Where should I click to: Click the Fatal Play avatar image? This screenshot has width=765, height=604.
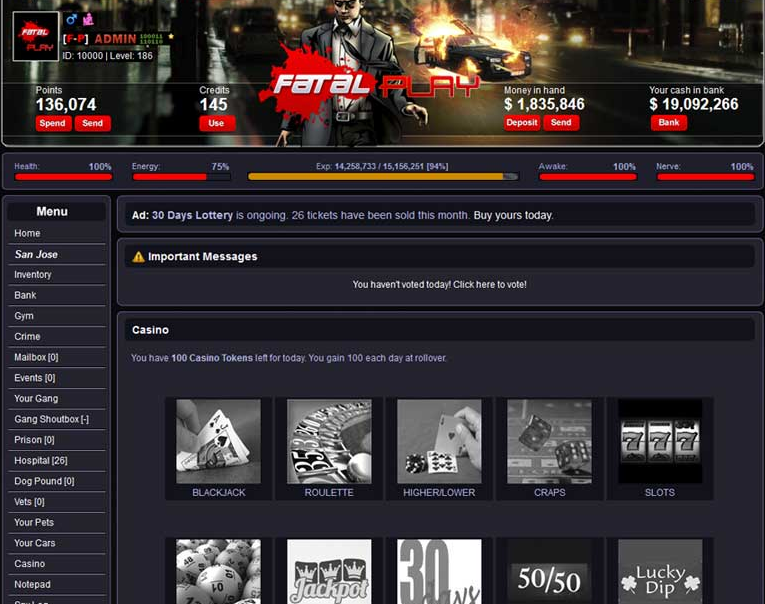36,37
